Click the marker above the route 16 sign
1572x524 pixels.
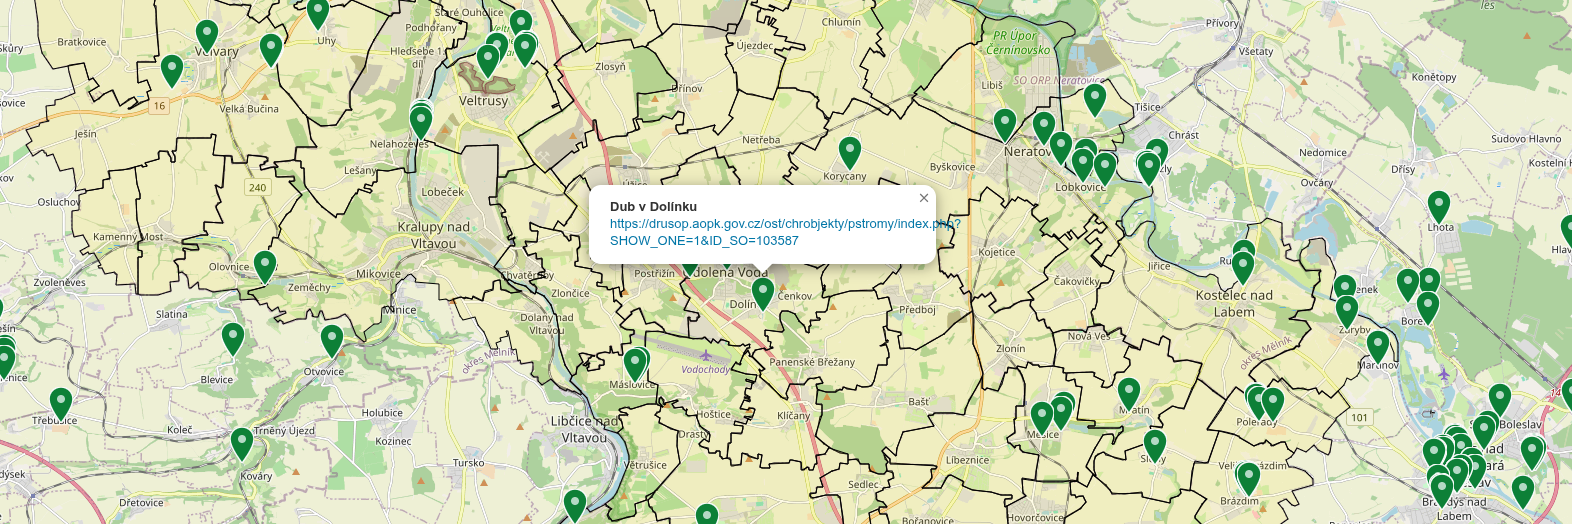[172, 71]
